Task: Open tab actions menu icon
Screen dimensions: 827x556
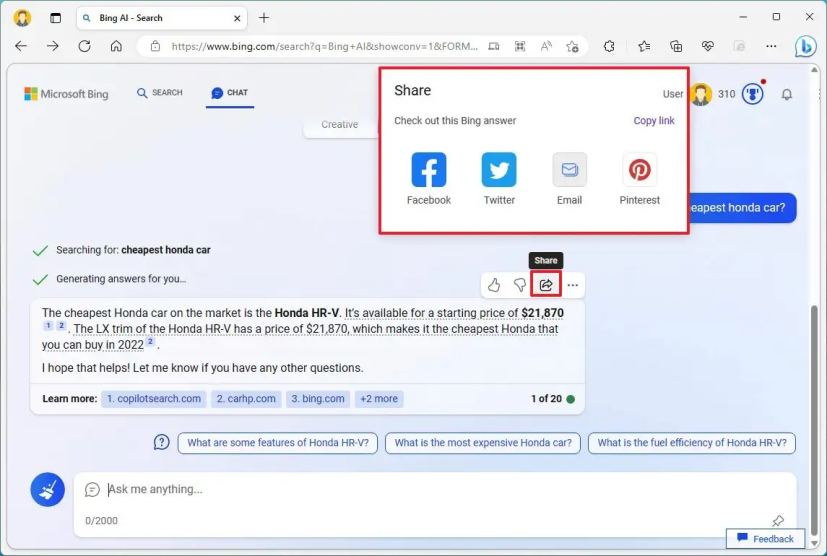Action: (55, 18)
